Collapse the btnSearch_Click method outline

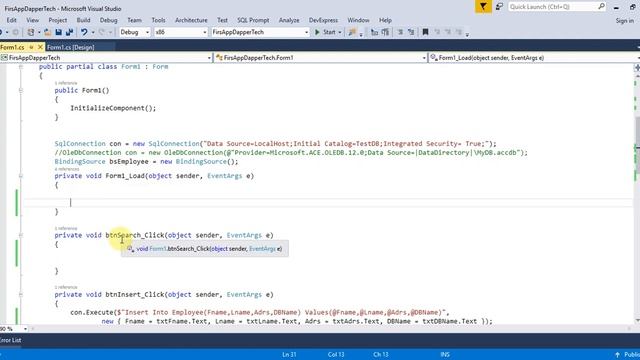click(21, 235)
